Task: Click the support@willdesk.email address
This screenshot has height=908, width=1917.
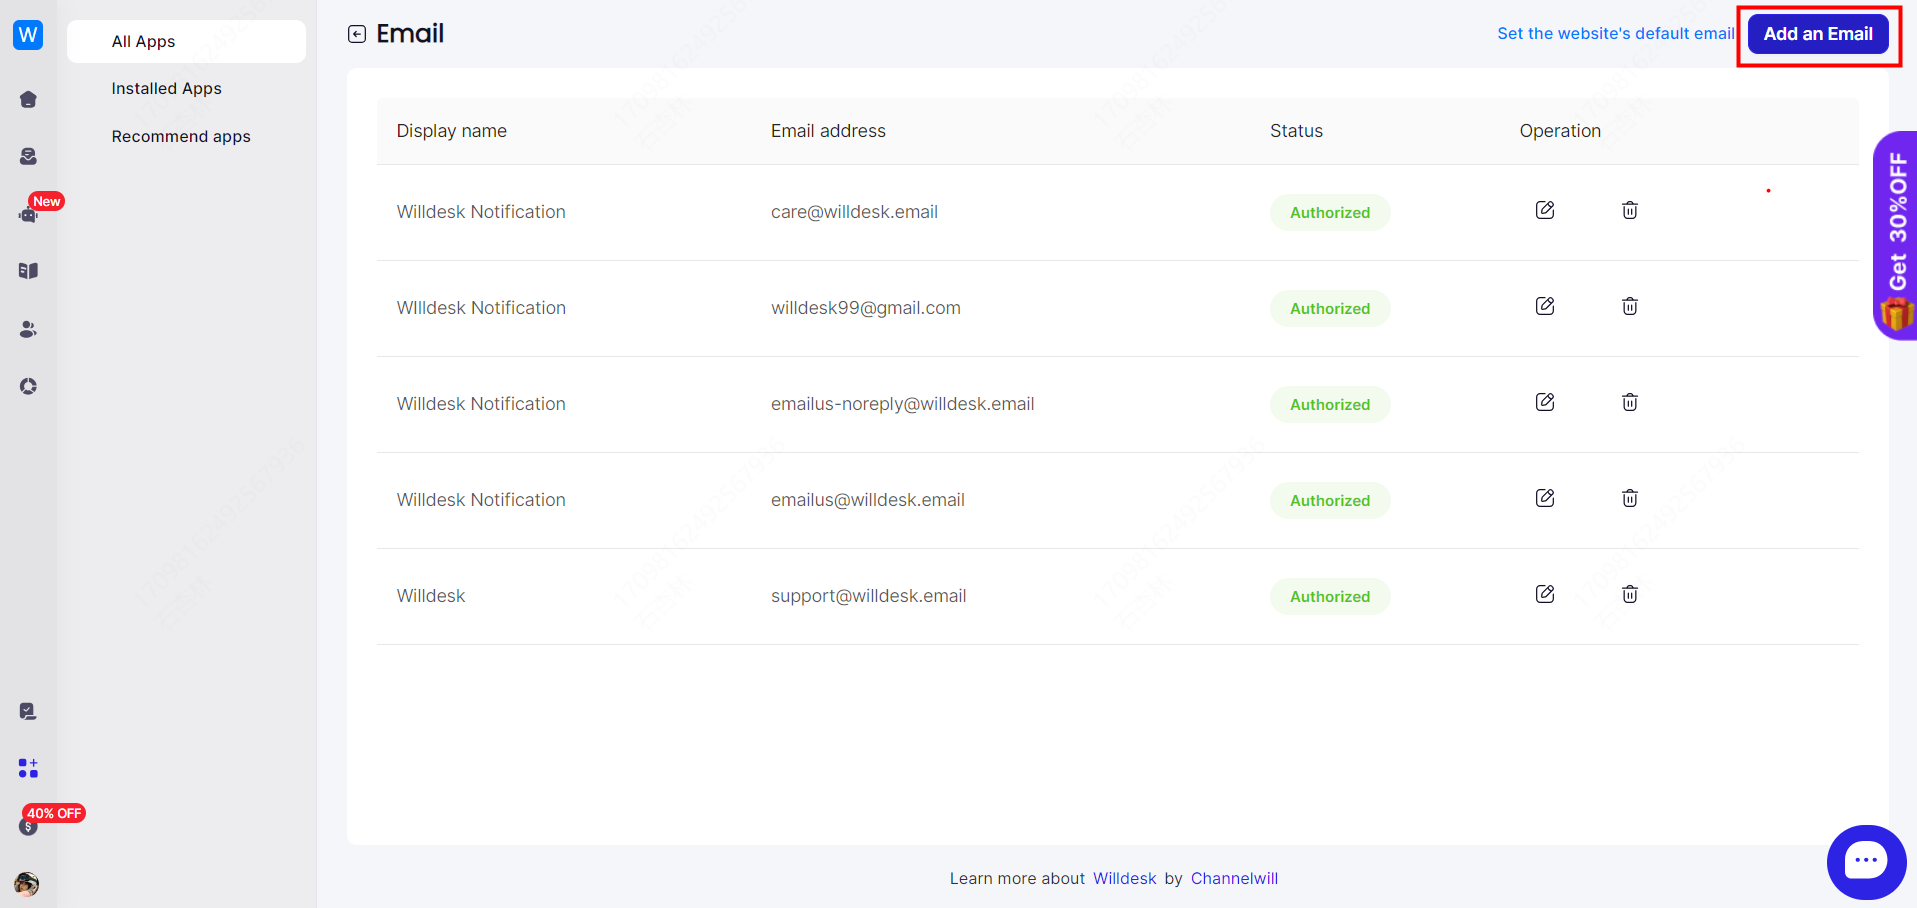Action: [x=868, y=596]
